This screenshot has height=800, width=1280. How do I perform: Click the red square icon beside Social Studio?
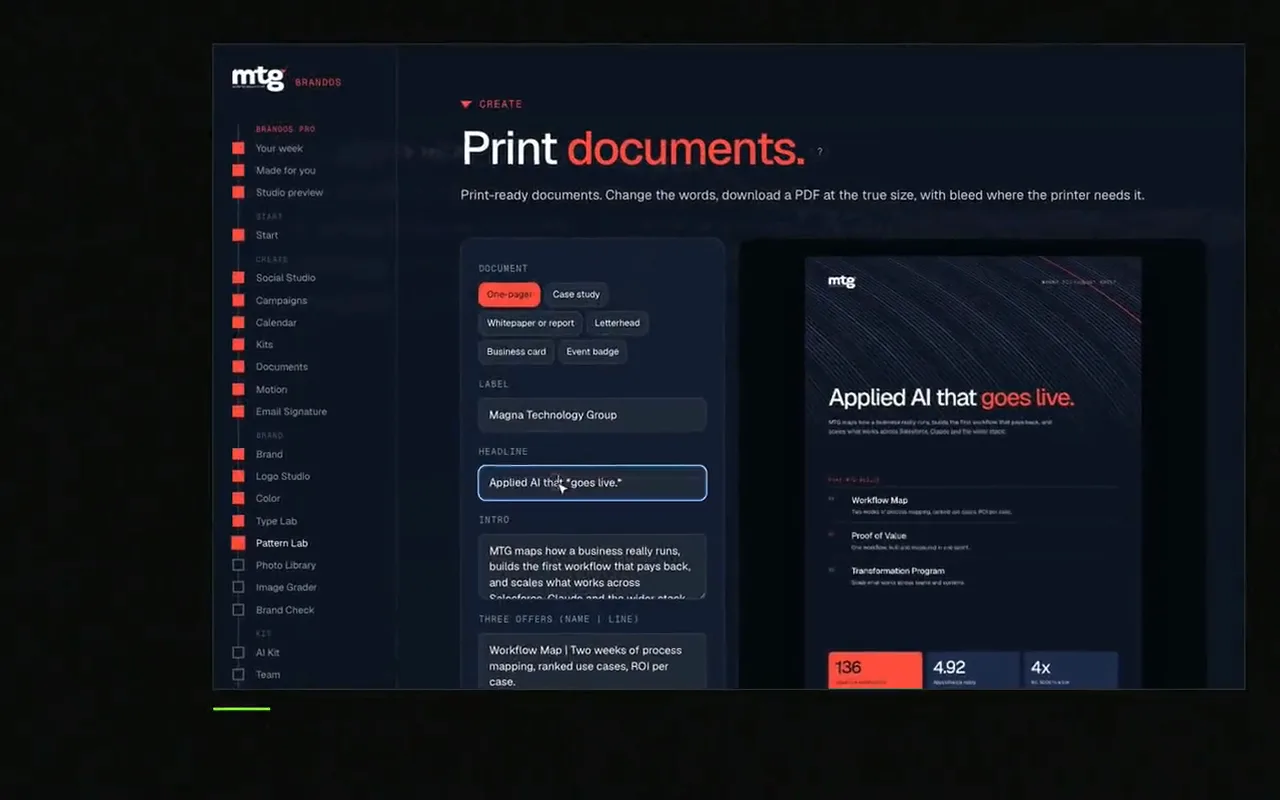[x=238, y=278]
